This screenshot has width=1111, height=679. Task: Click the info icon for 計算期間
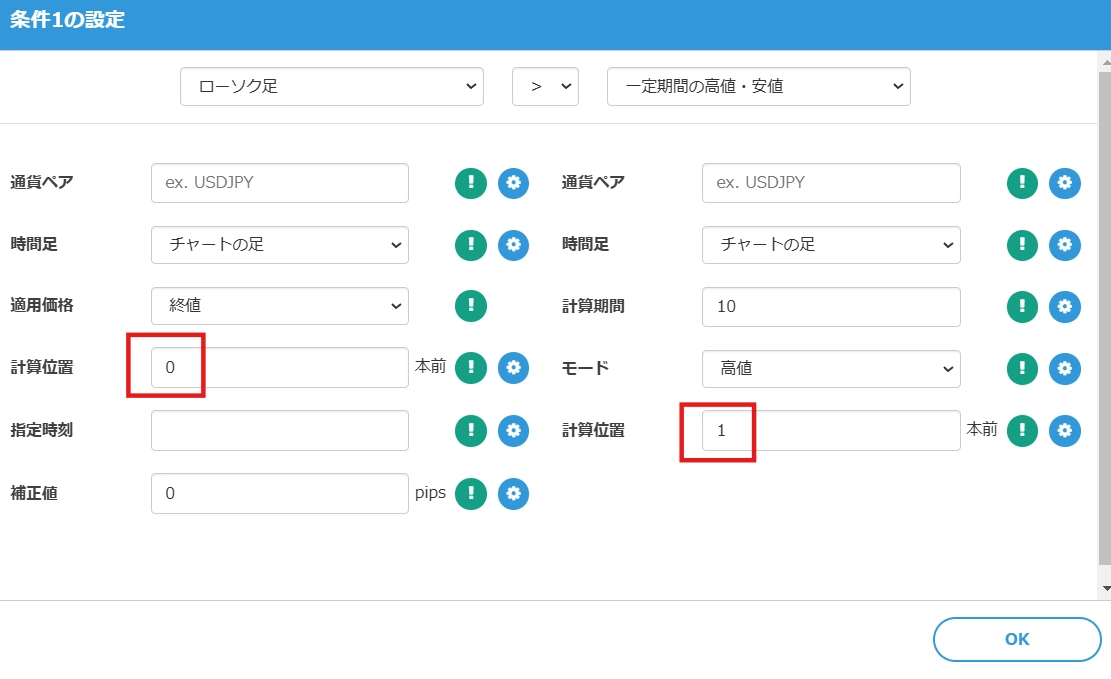click(x=1022, y=306)
